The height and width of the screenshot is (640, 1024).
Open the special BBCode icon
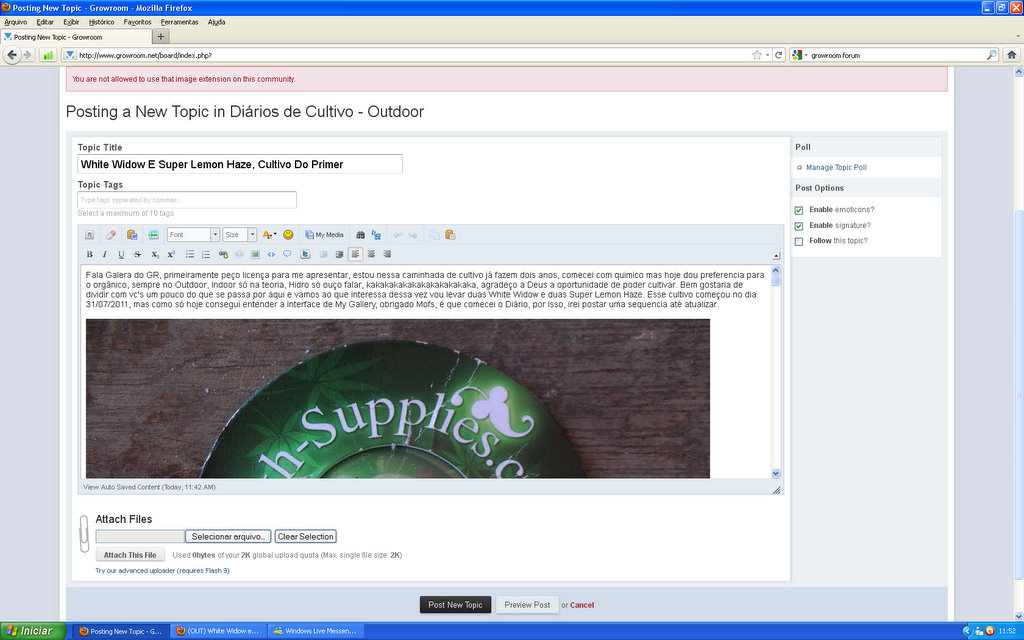click(153, 234)
